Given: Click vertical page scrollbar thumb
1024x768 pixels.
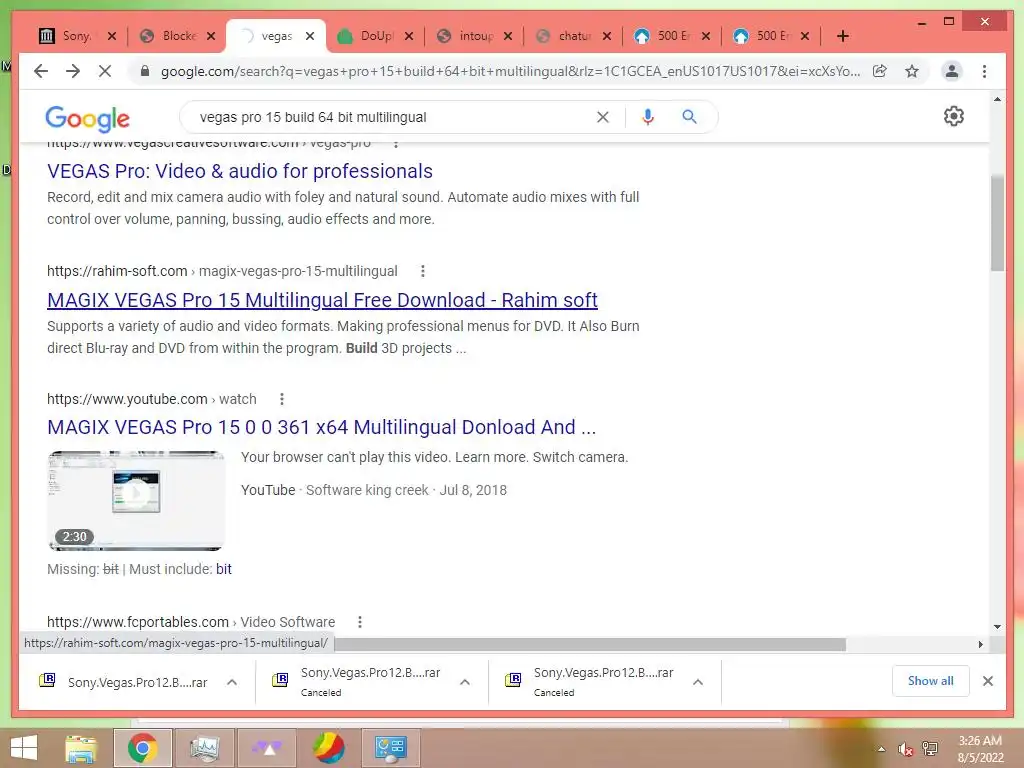Looking at the screenshot, I should [x=997, y=222].
